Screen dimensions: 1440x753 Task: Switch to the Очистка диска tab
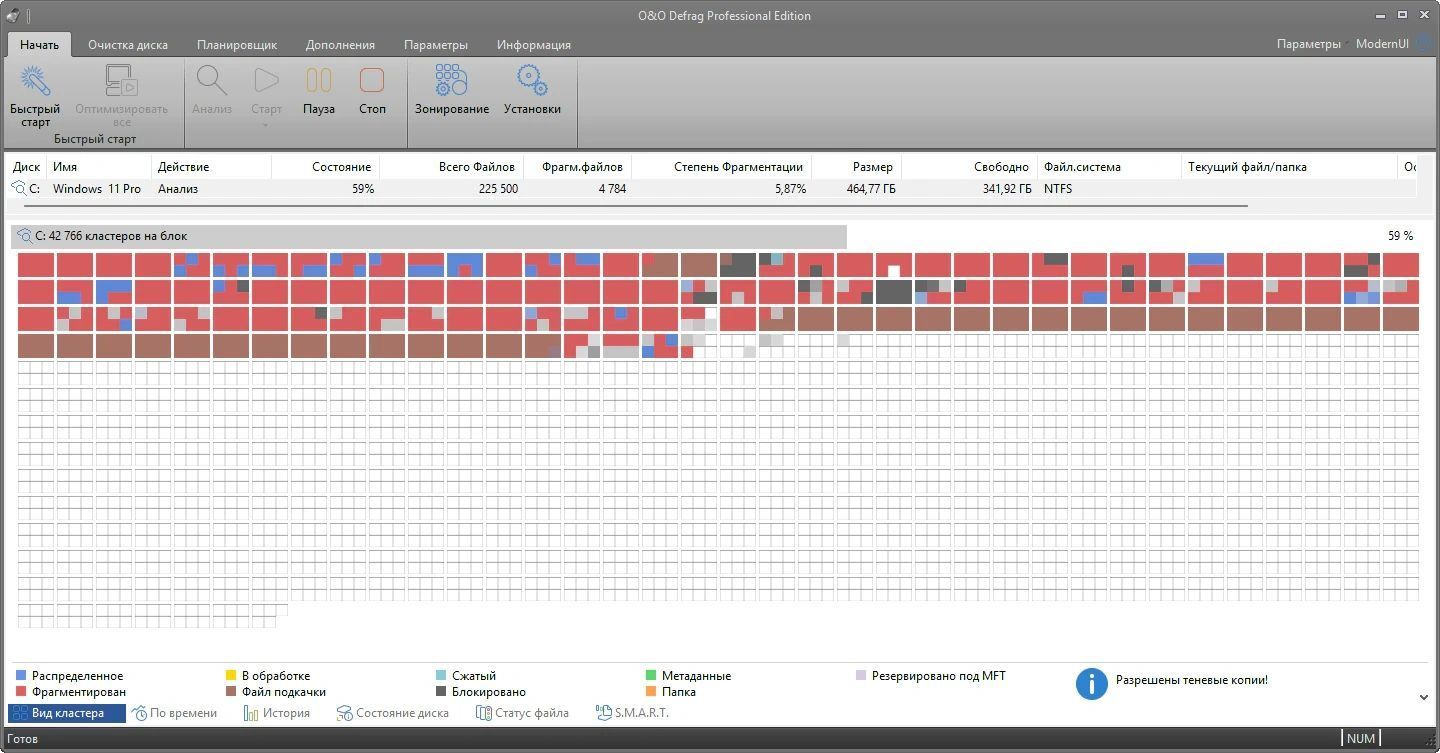[128, 45]
